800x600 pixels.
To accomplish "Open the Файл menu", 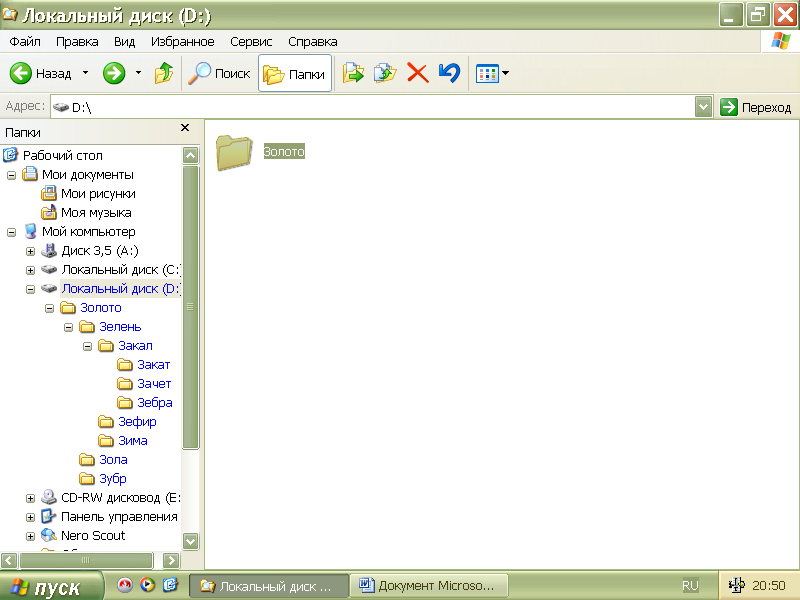I will pyautogui.click(x=25, y=42).
